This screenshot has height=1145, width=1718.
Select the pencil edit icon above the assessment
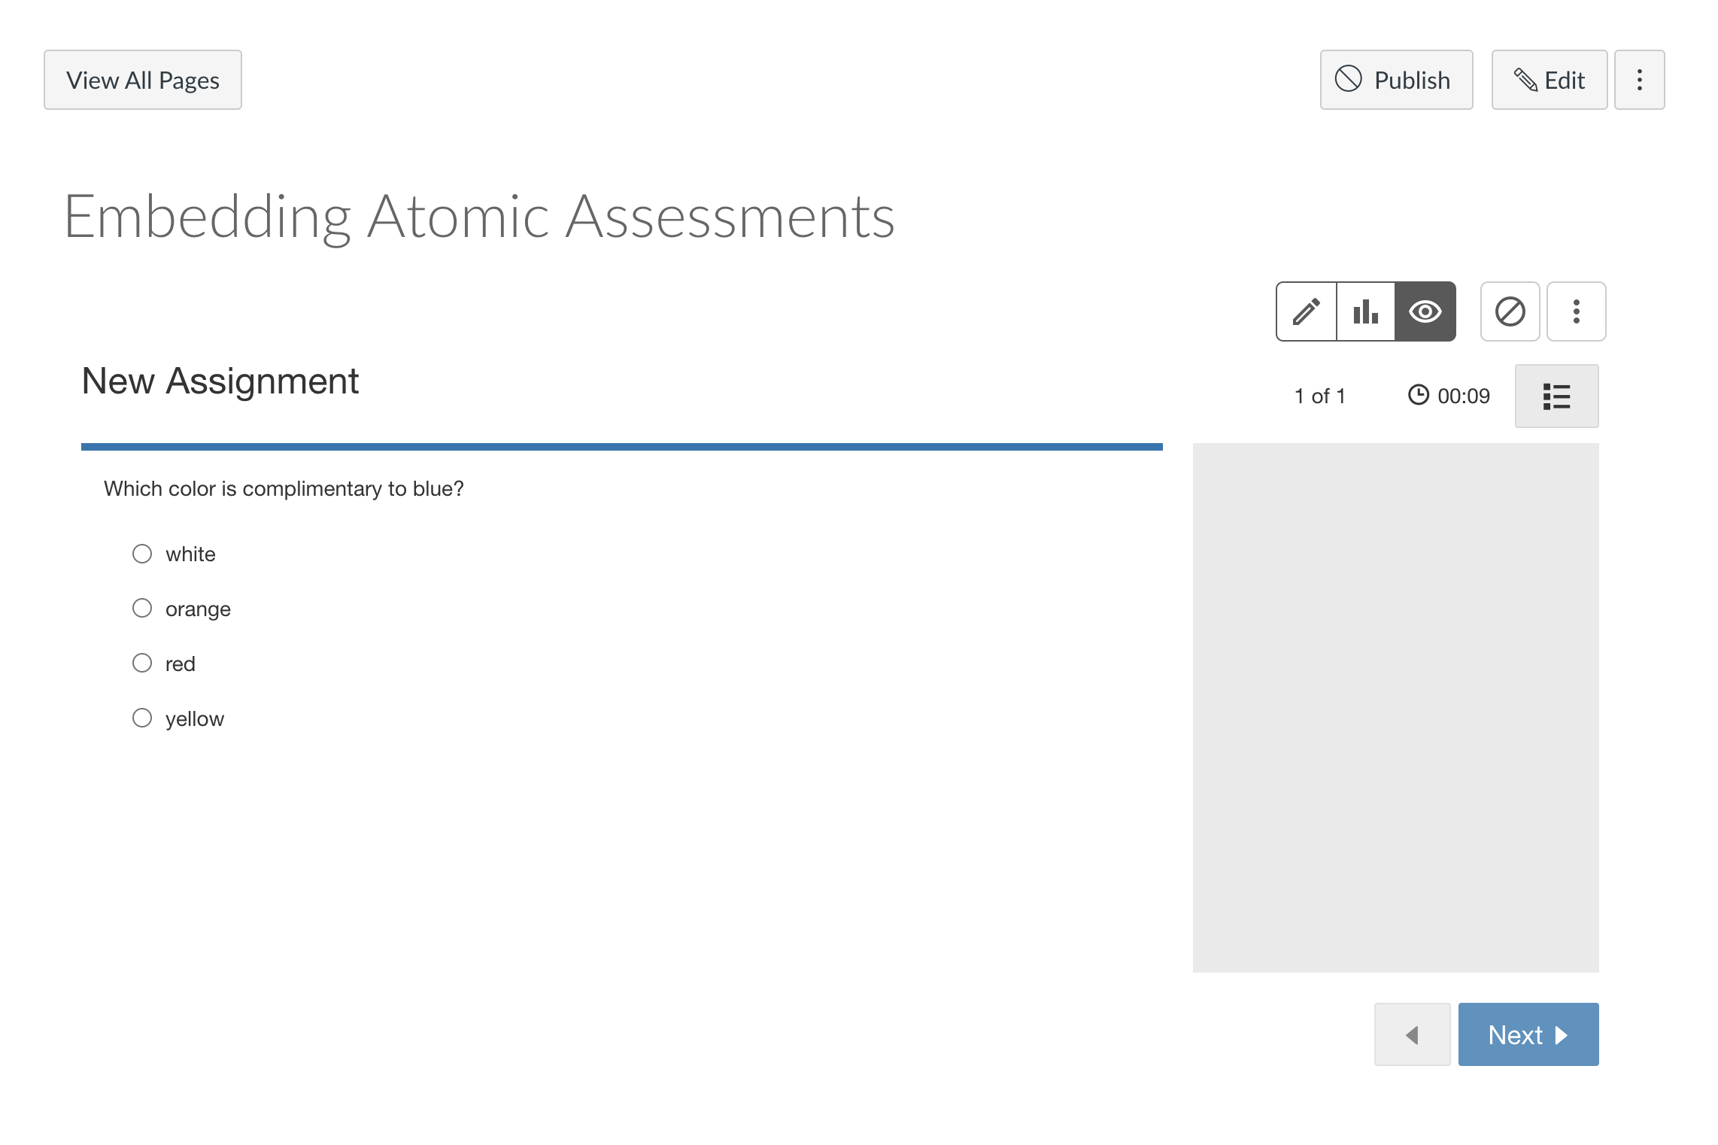[x=1306, y=311]
